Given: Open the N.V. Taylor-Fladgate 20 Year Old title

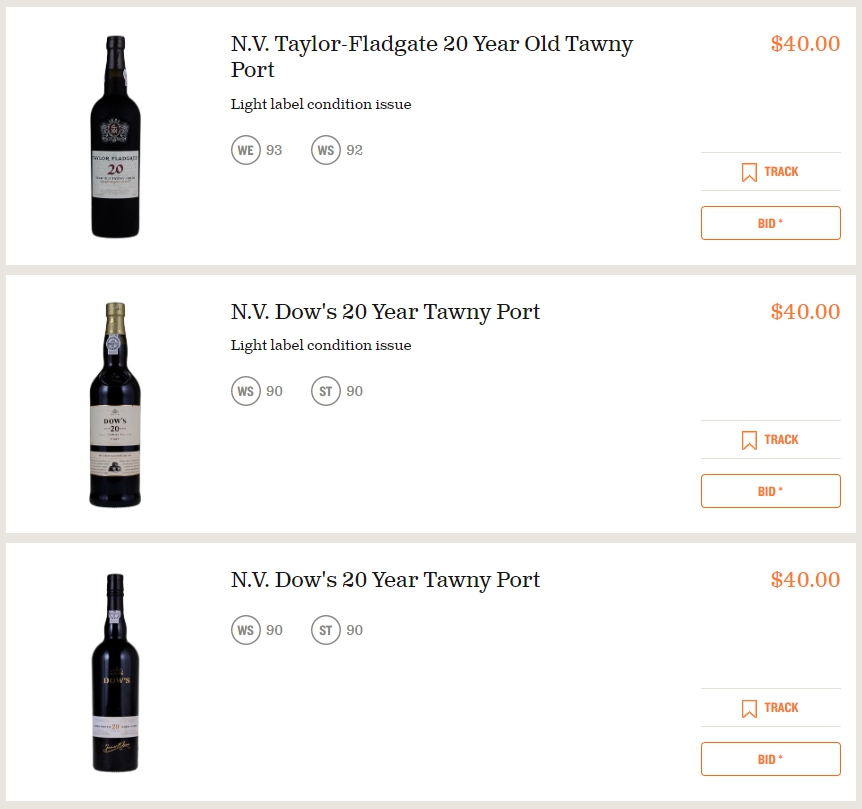Looking at the screenshot, I should 432,57.
